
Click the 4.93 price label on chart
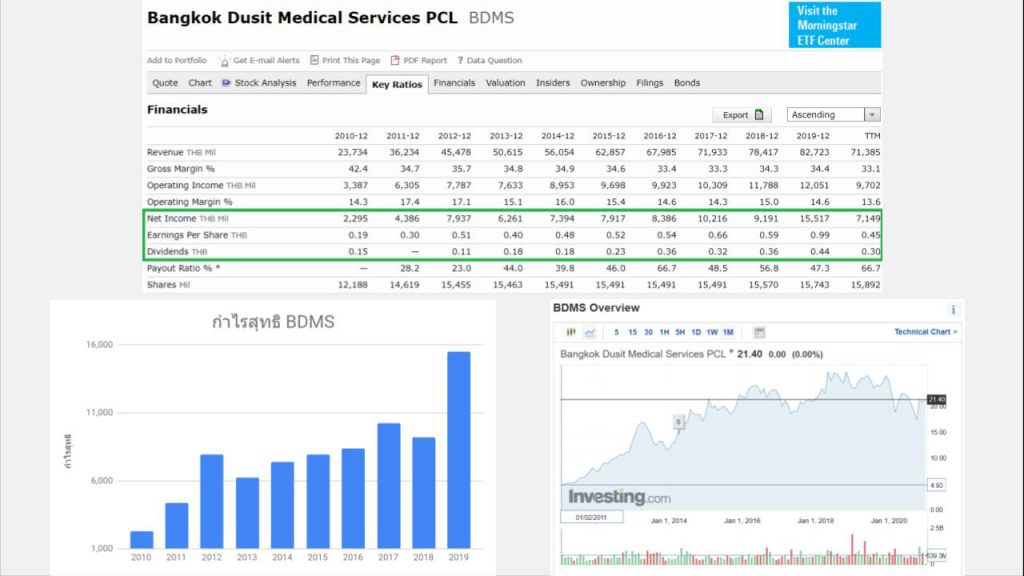tap(936, 485)
